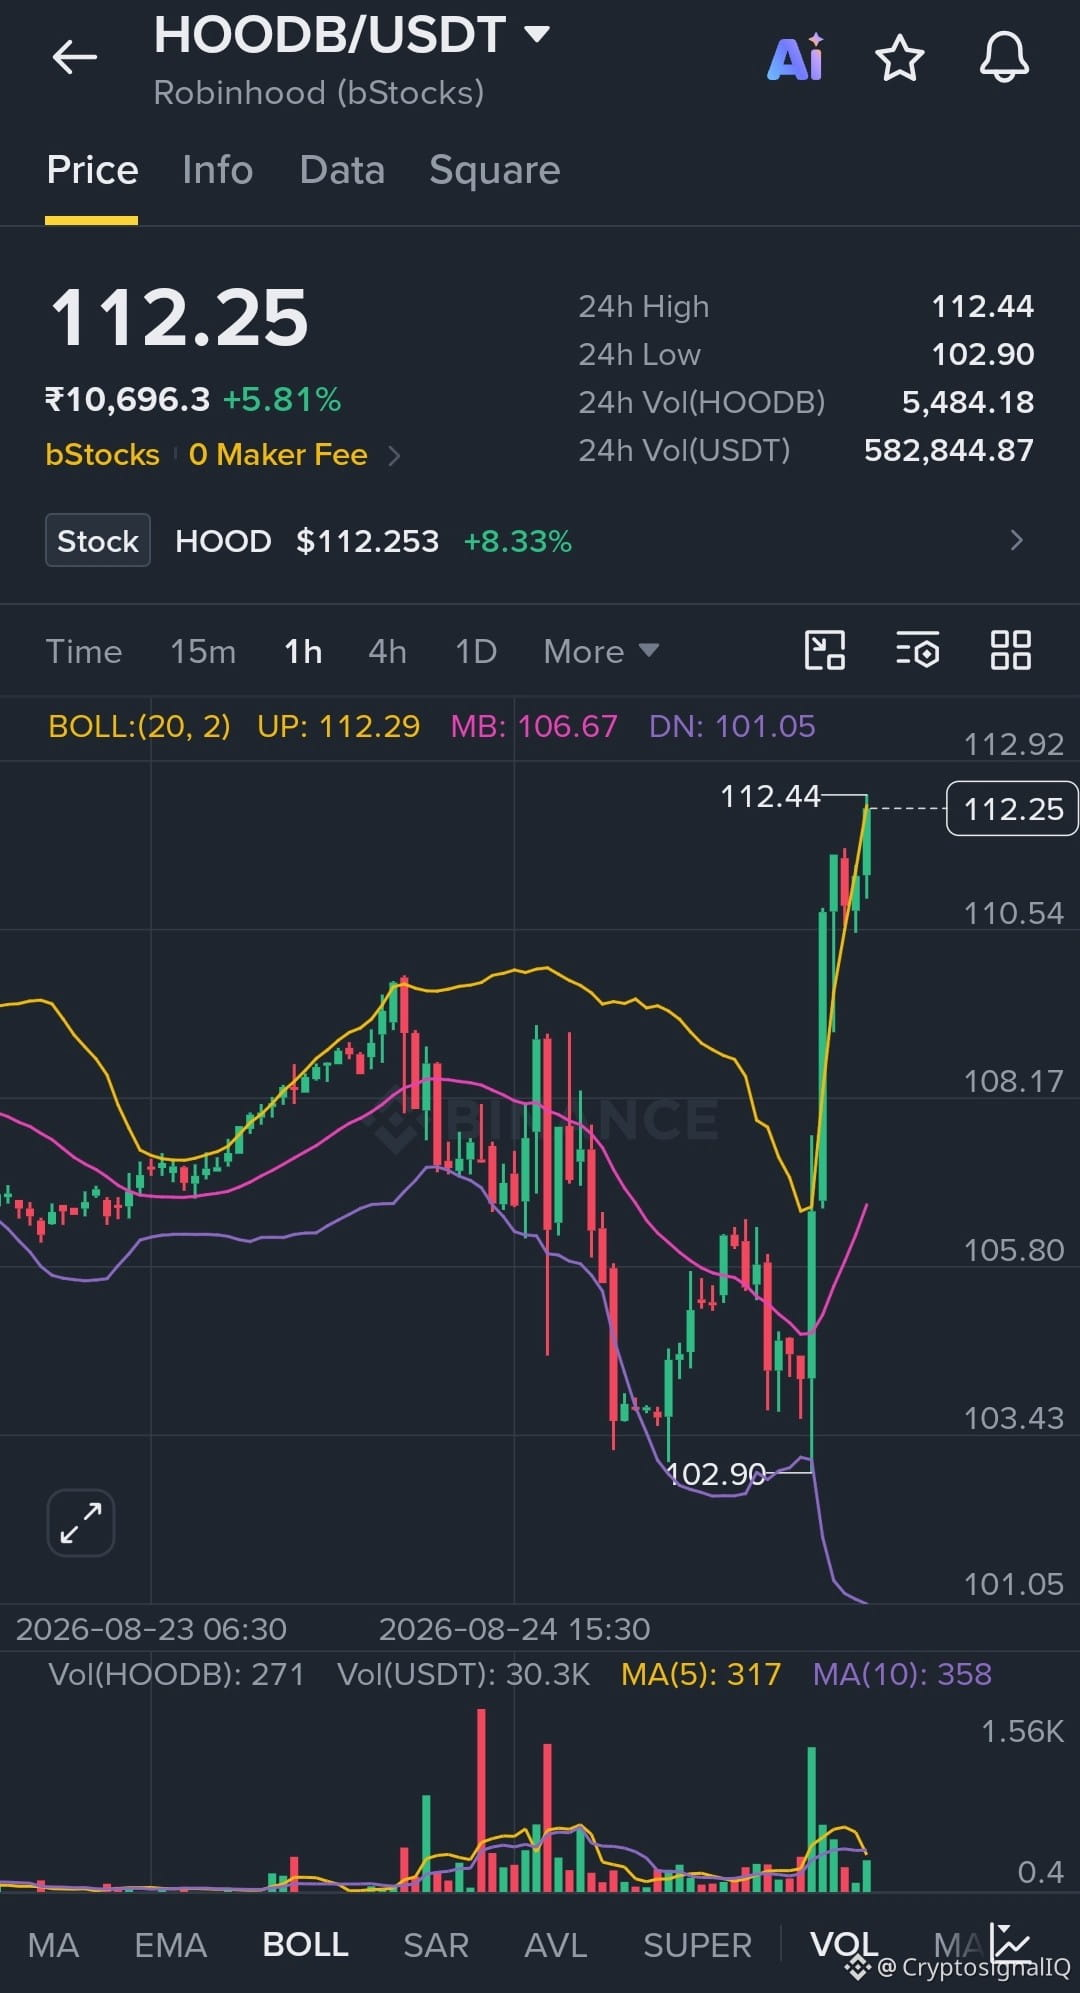The height and width of the screenshot is (1993, 1080).
Task: Tap the 24h Low value 102.90
Action: (x=982, y=354)
